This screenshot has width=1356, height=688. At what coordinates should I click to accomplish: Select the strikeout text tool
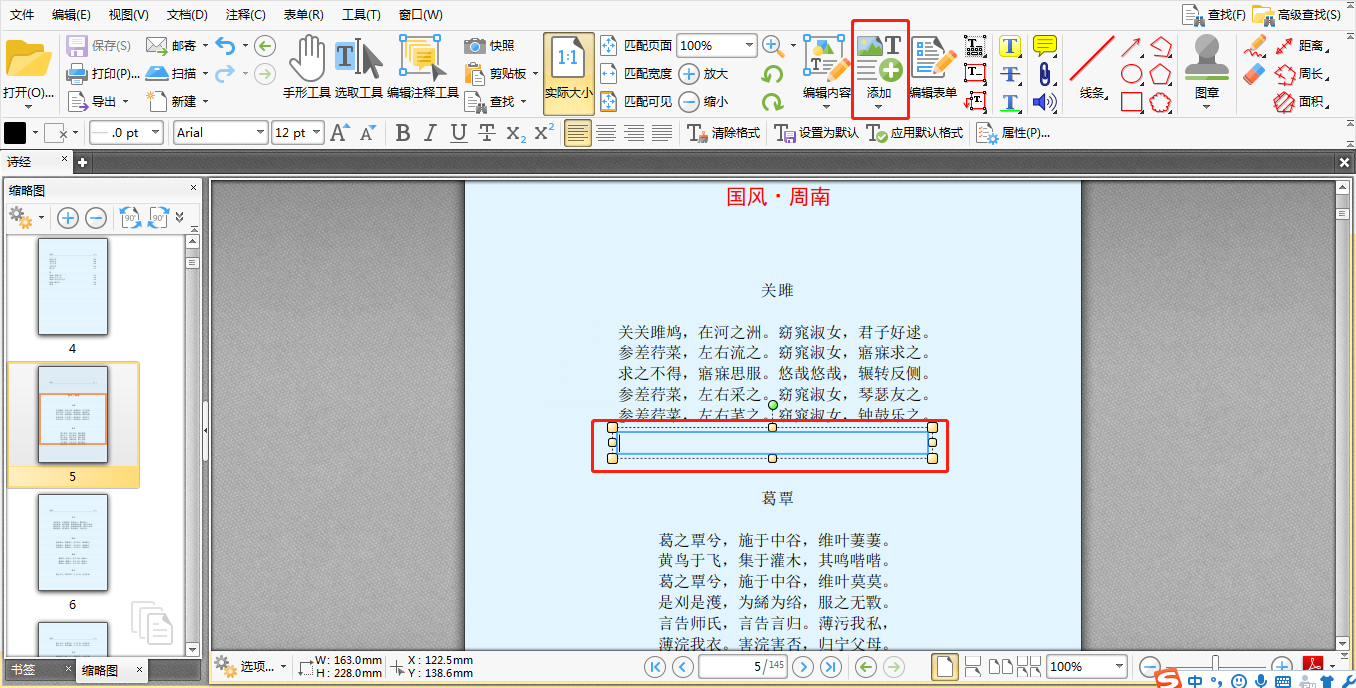1010,74
